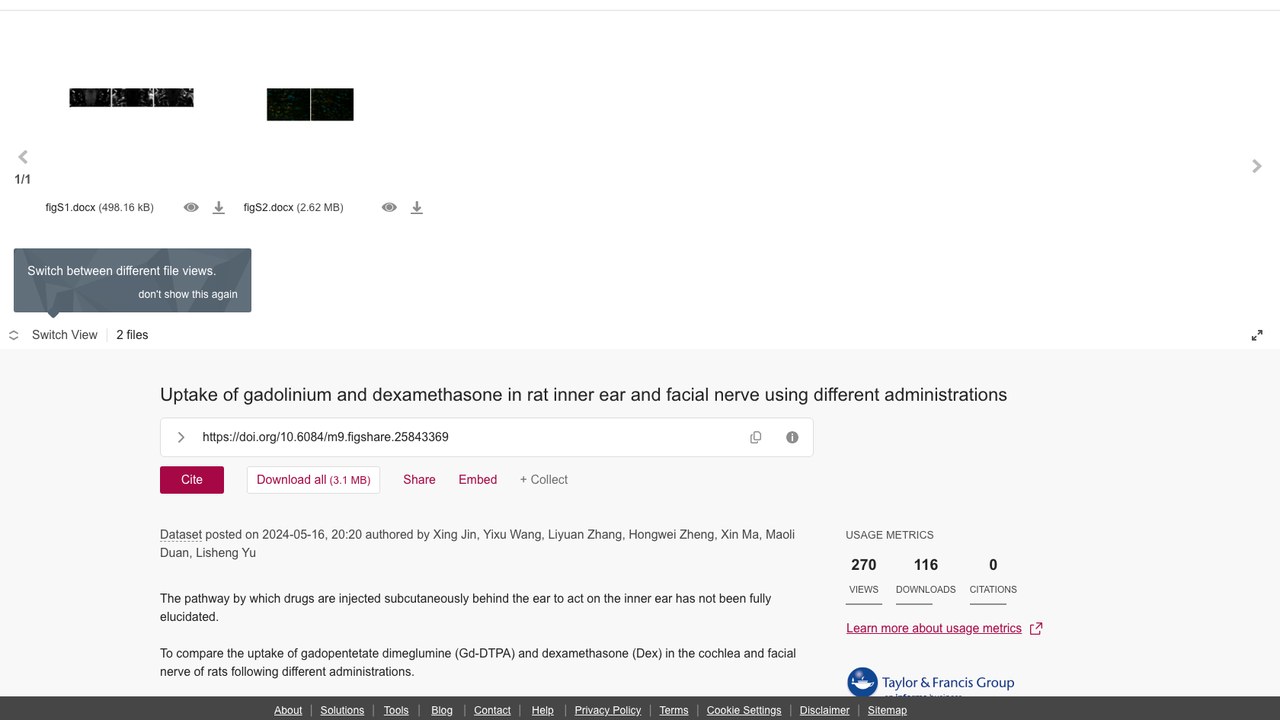The width and height of the screenshot is (1280, 720).
Task: Click the Dataset item type label
Action: (181, 535)
